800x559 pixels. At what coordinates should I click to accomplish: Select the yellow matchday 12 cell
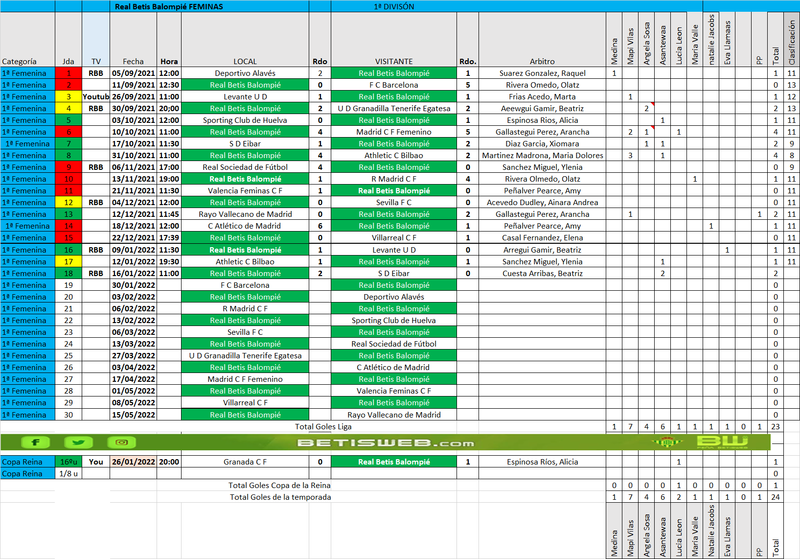coord(68,202)
